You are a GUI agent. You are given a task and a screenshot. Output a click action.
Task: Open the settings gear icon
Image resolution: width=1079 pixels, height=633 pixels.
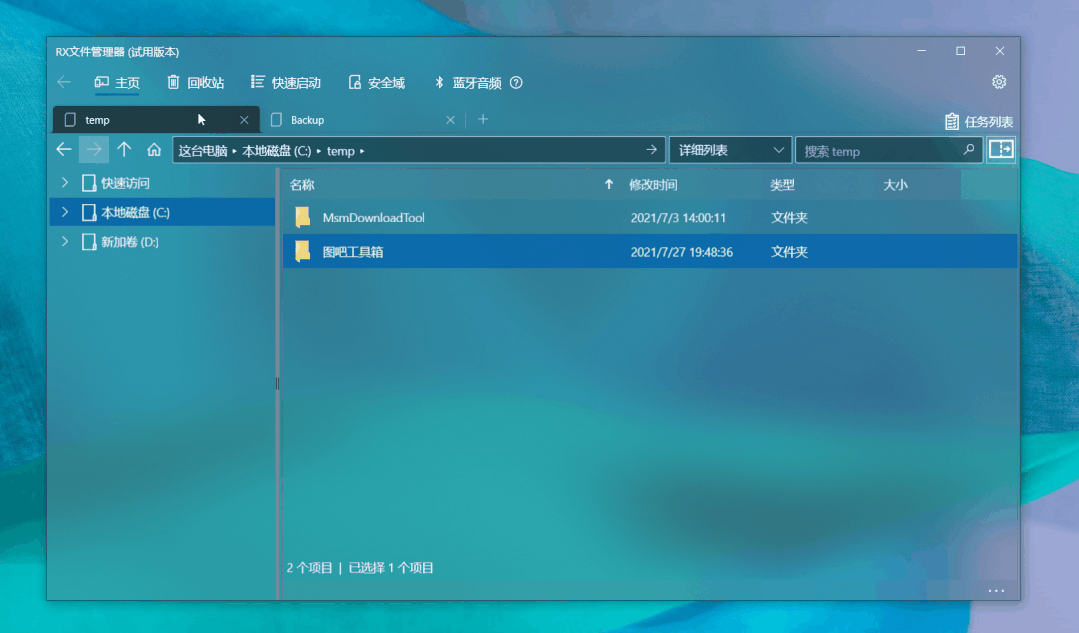998,82
